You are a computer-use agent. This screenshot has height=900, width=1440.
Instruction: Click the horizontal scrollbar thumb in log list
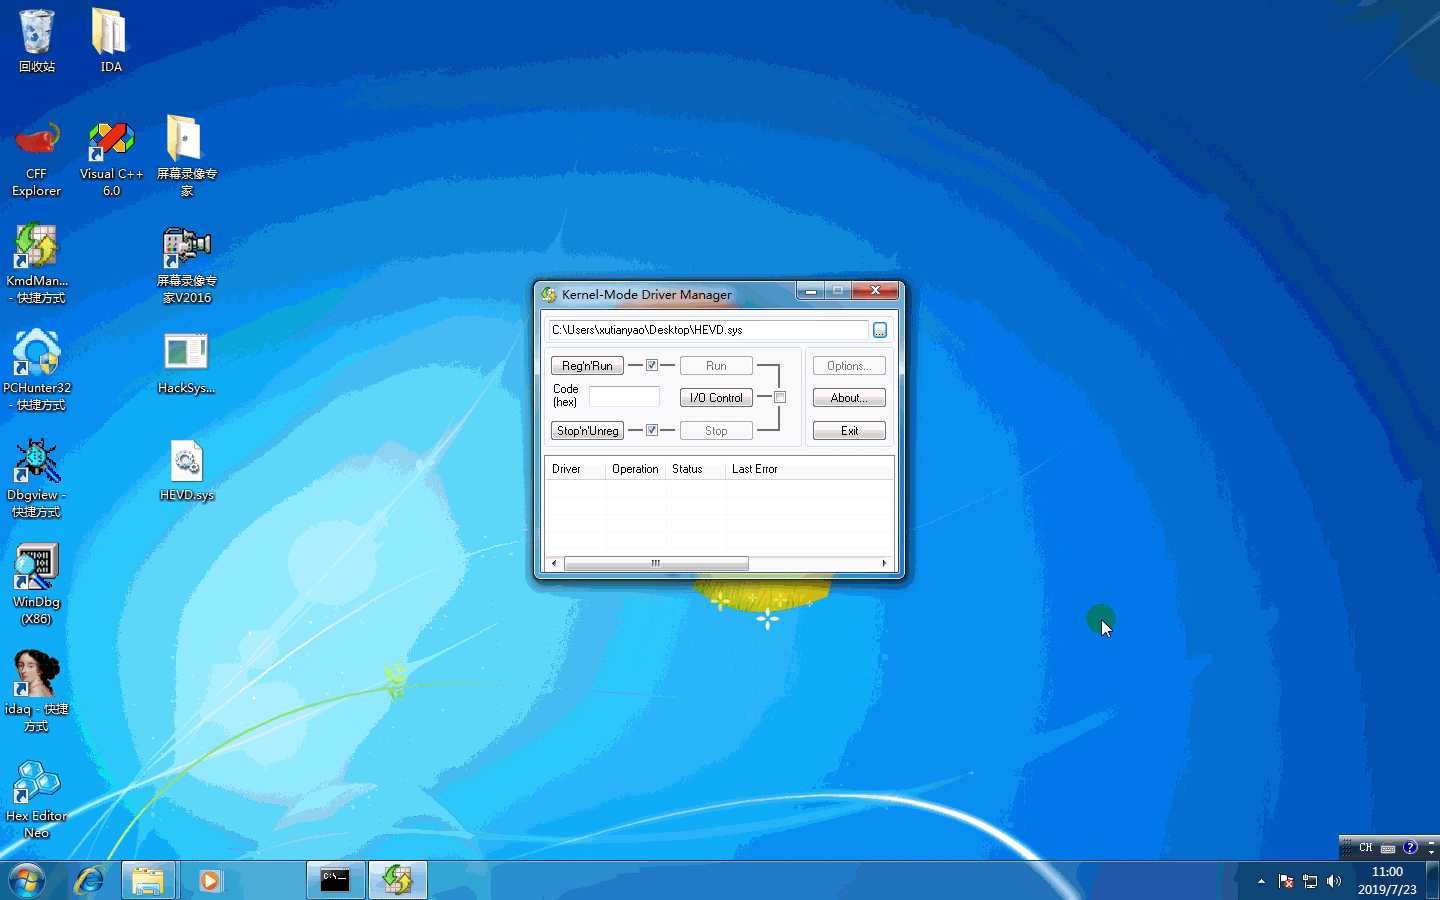pyautogui.click(x=656, y=564)
